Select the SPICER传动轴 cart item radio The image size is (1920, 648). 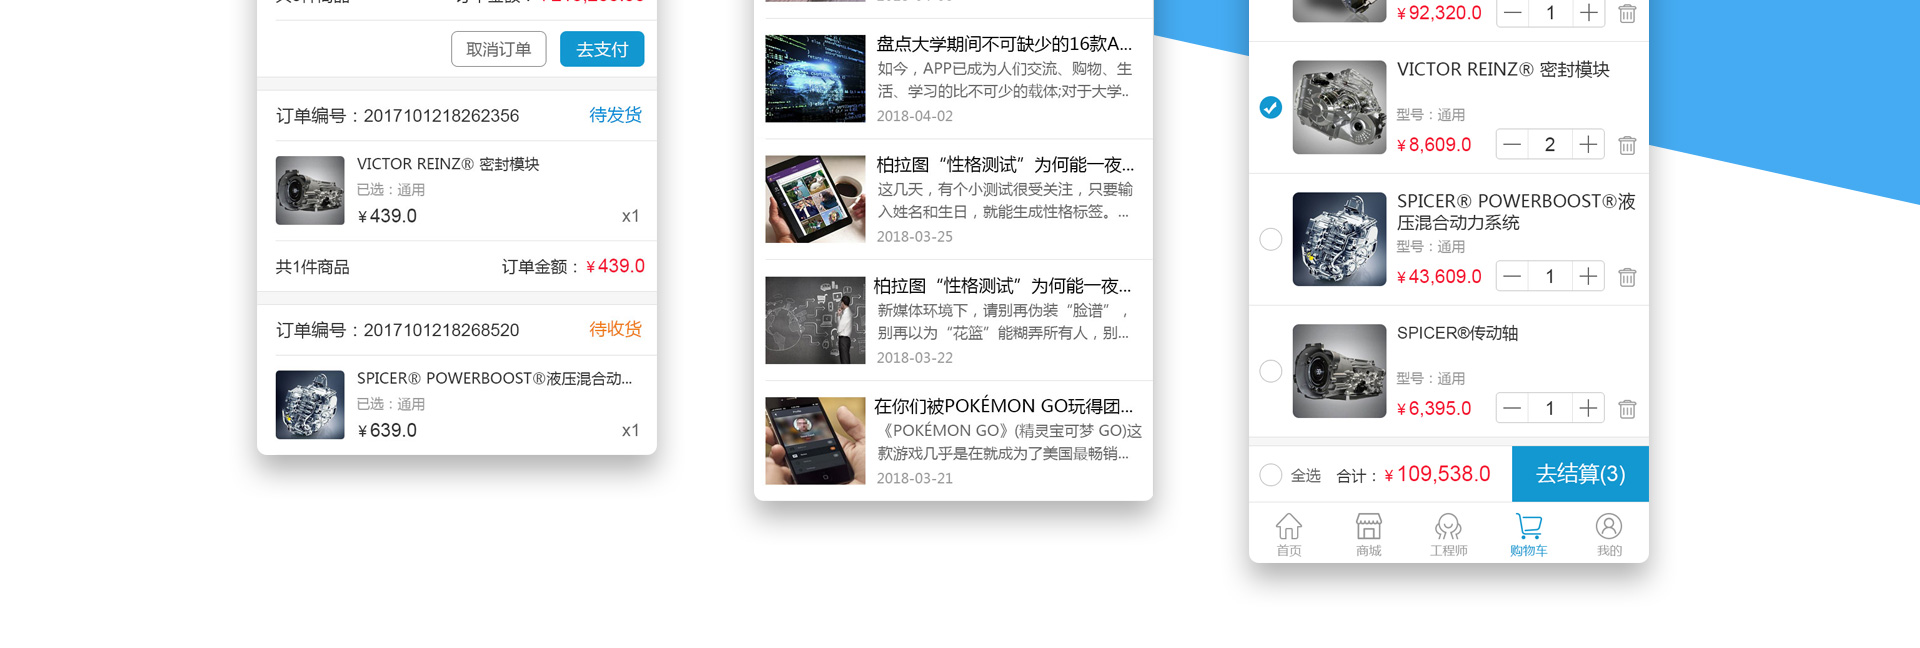tap(1270, 371)
